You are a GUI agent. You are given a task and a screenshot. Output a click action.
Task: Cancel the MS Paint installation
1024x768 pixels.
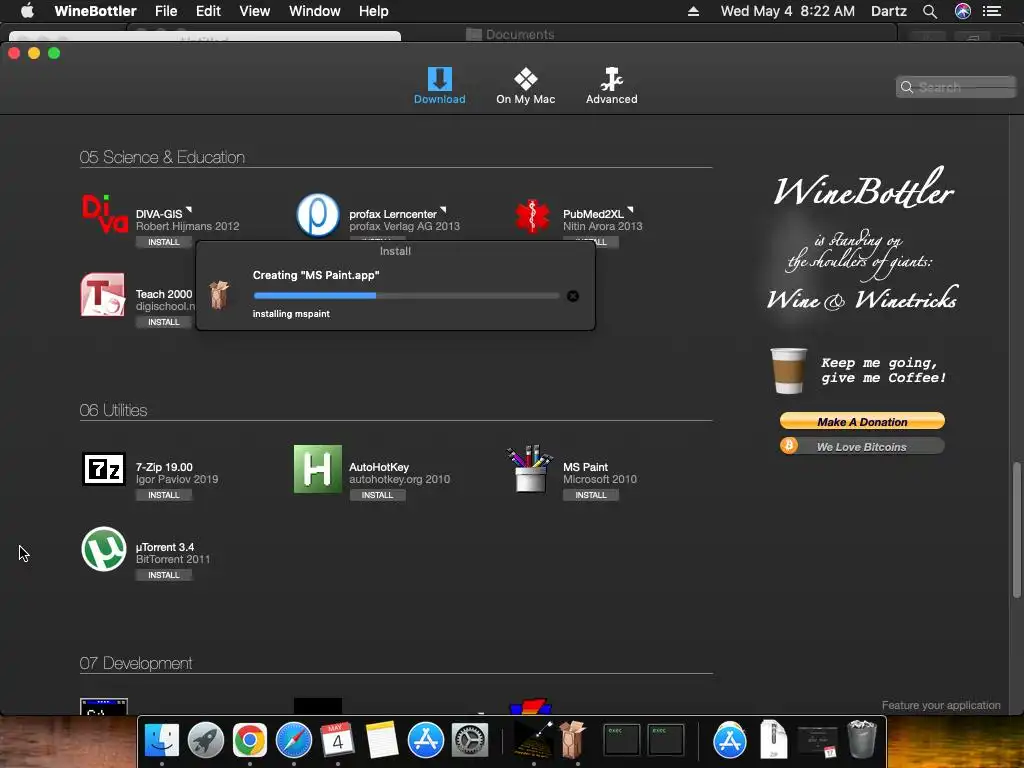pyautogui.click(x=573, y=296)
